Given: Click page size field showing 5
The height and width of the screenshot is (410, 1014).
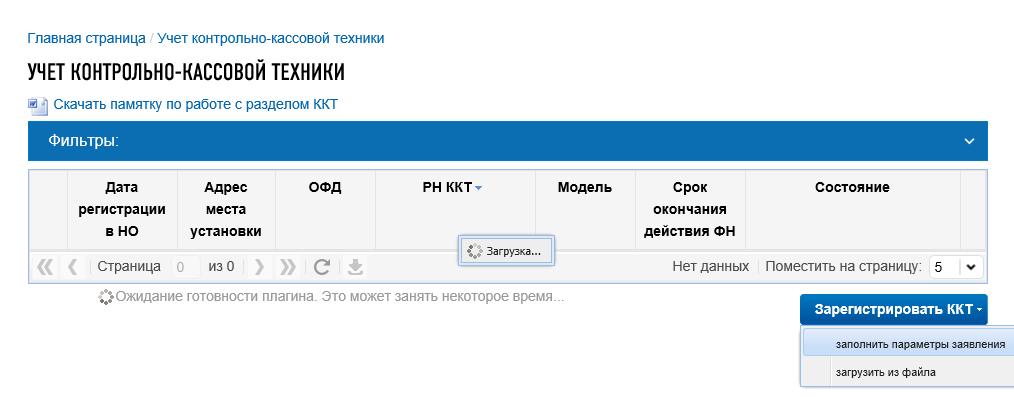Looking at the screenshot, I should pos(945,266).
